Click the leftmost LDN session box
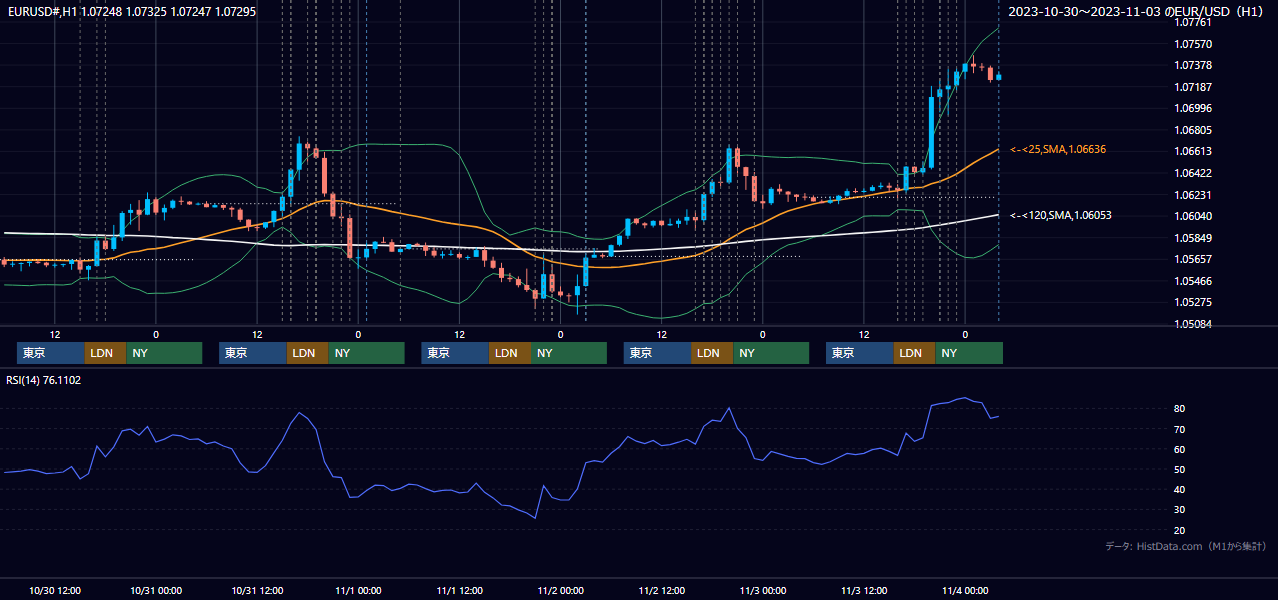The image size is (1278, 600). pos(105,353)
